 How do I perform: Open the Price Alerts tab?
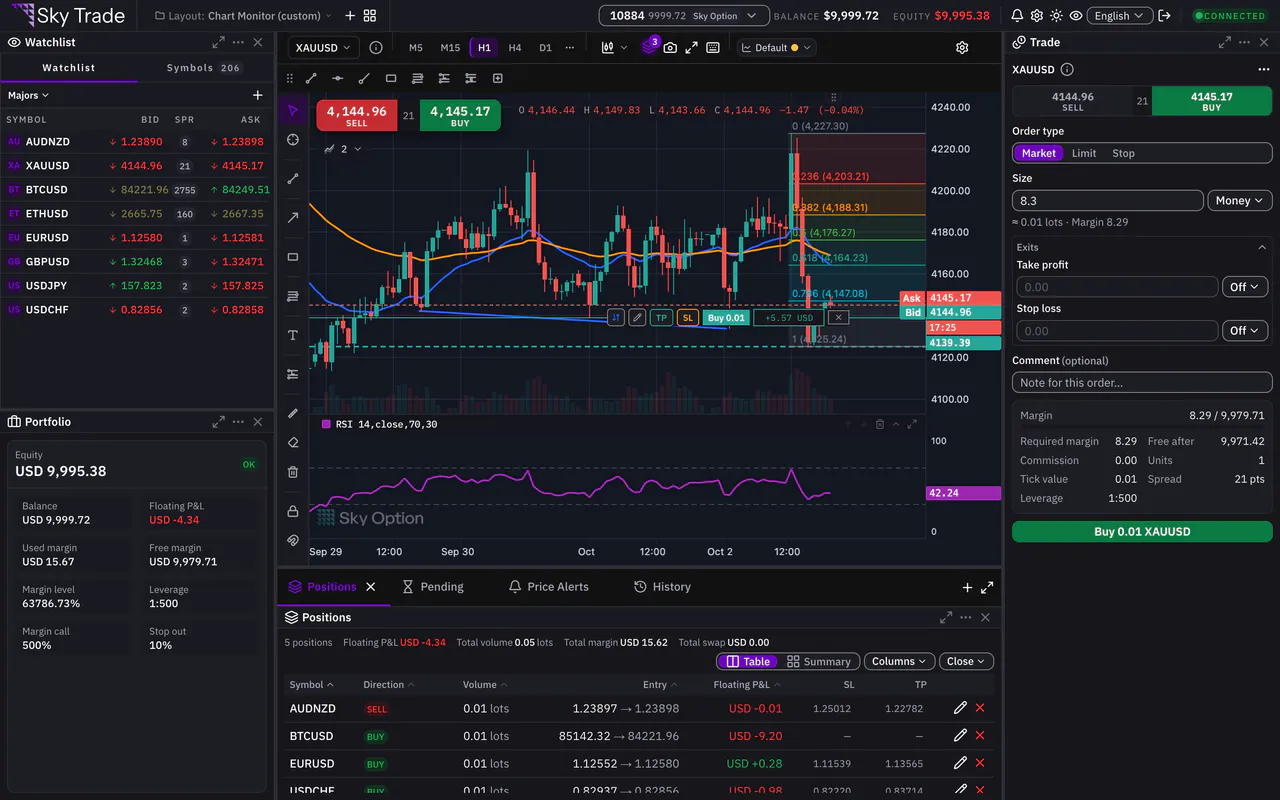549,587
